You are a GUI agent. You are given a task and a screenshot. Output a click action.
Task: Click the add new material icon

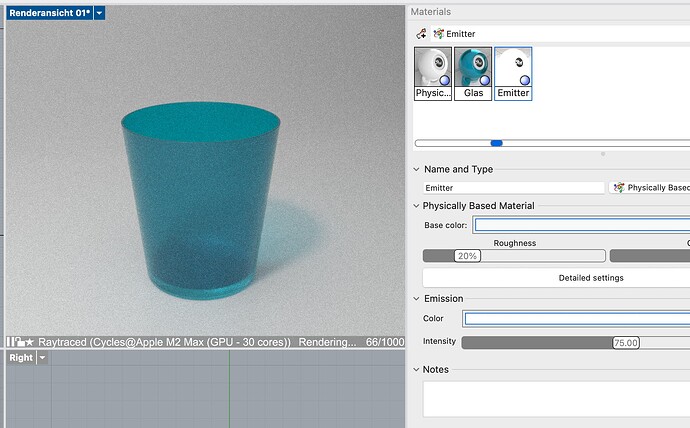[x=421, y=33]
